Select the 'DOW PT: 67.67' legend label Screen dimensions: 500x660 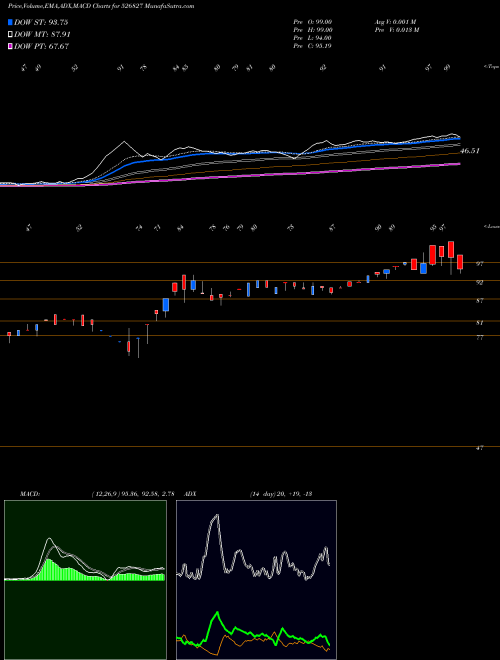[x=42, y=46]
